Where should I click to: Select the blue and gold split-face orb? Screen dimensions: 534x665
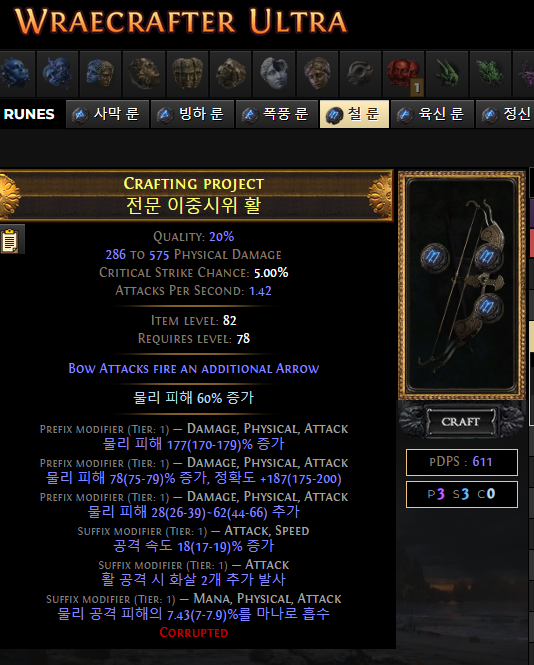101,74
